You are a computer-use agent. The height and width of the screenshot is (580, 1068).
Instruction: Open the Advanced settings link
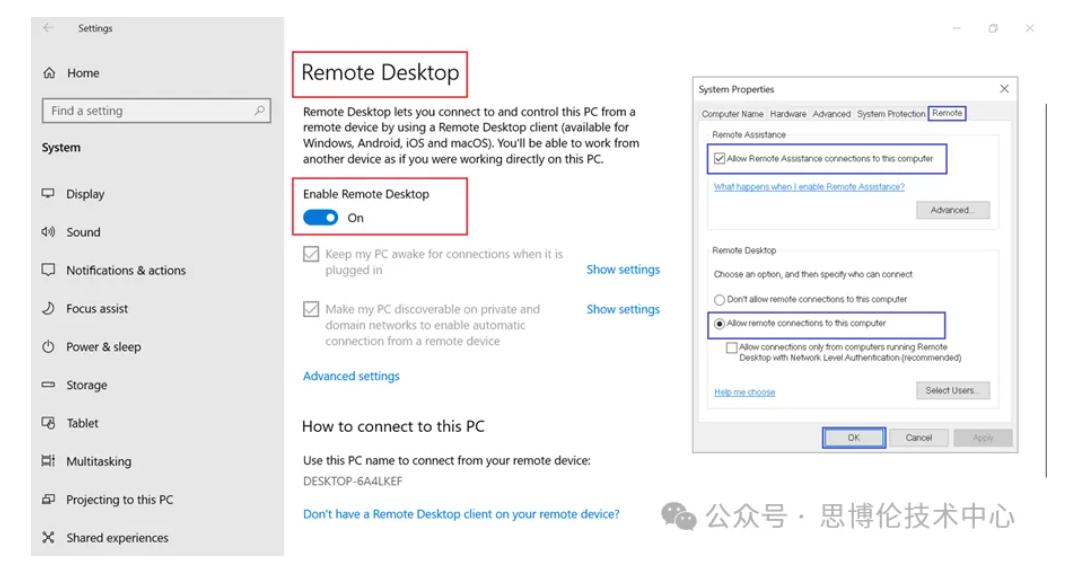[351, 376]
